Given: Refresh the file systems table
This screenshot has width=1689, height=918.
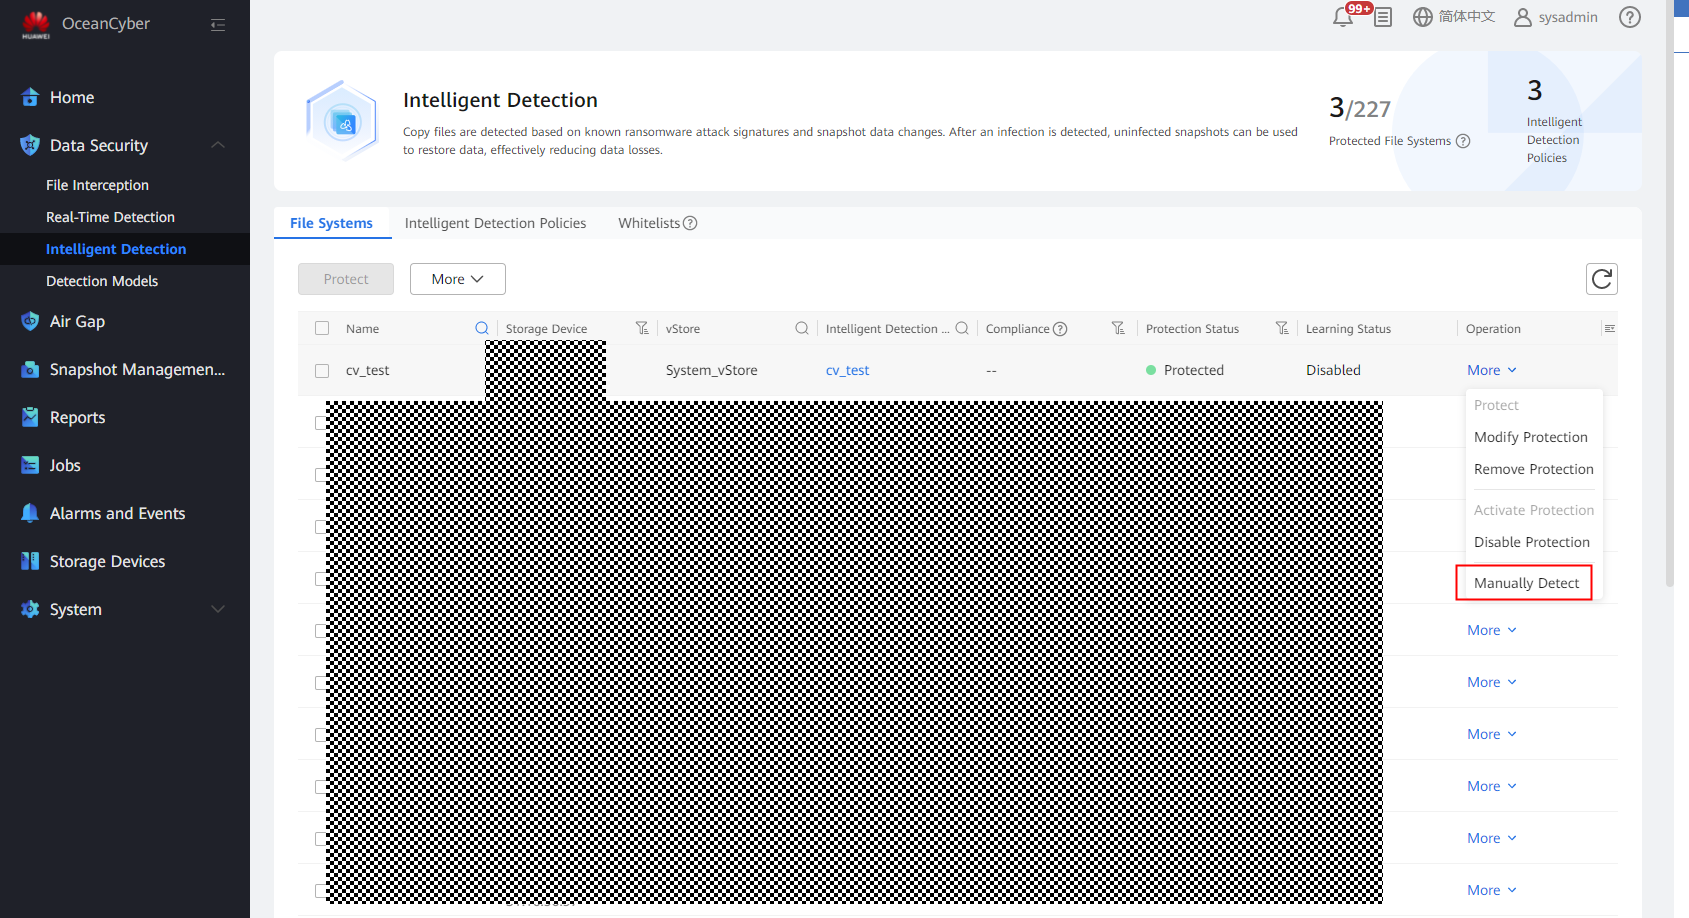Looking at the screenshot, I should pyautogui.click(x=1601, y=279).
